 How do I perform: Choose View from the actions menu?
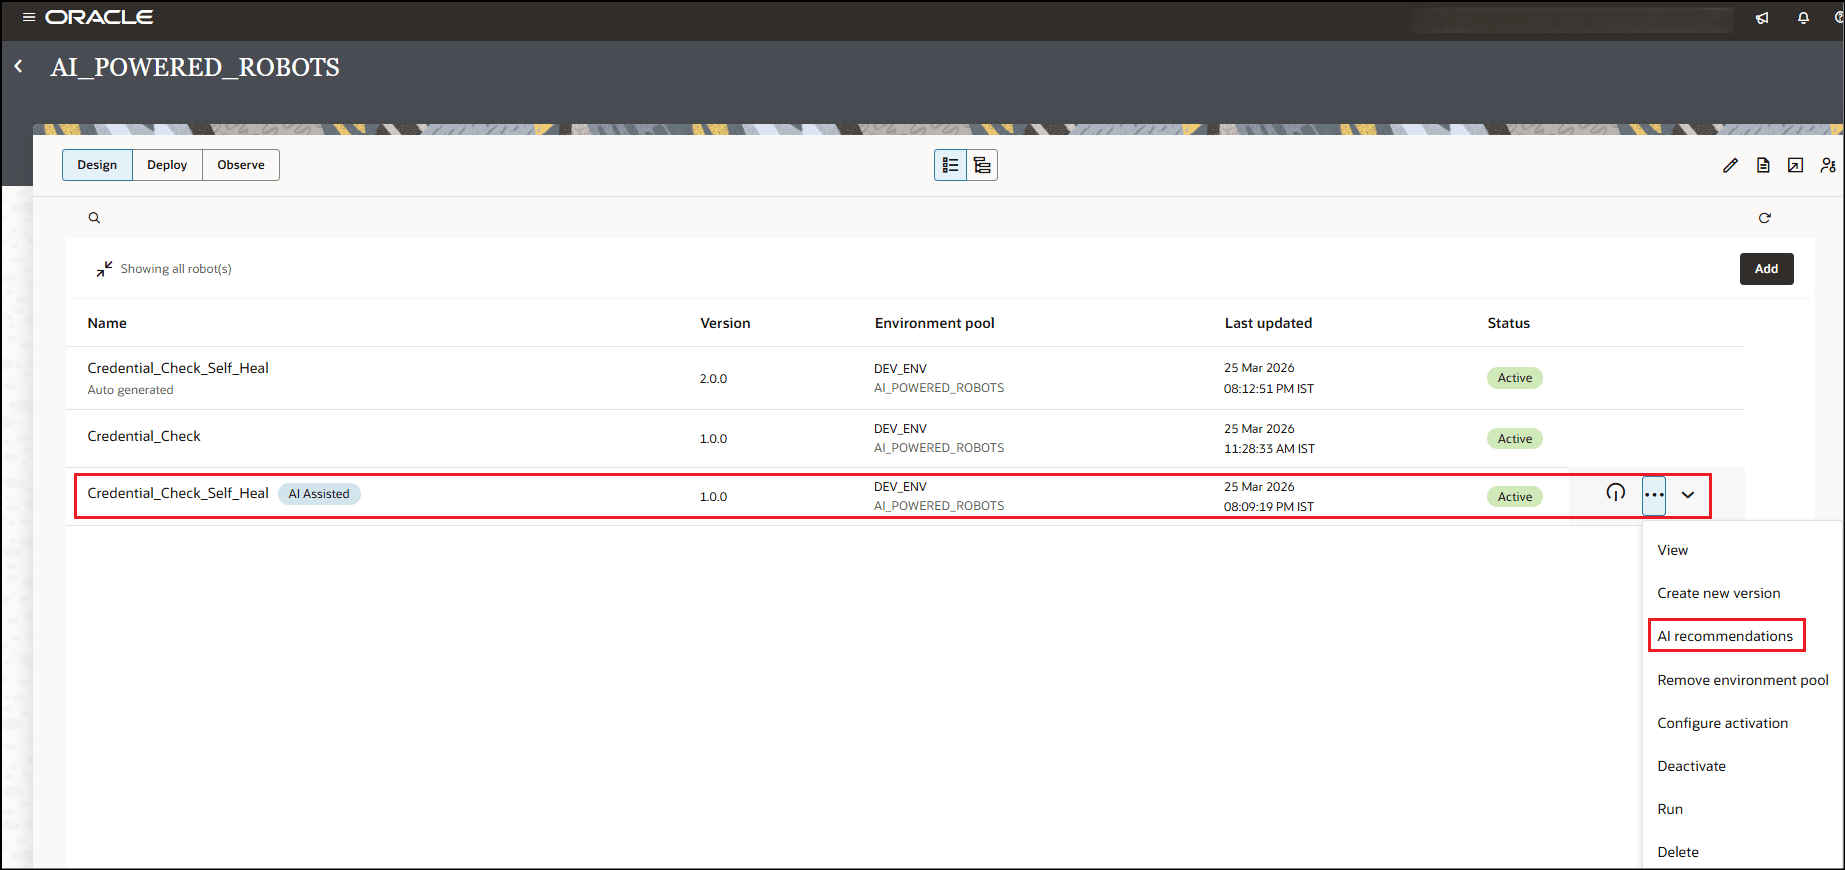click(x=1673, y=550)
